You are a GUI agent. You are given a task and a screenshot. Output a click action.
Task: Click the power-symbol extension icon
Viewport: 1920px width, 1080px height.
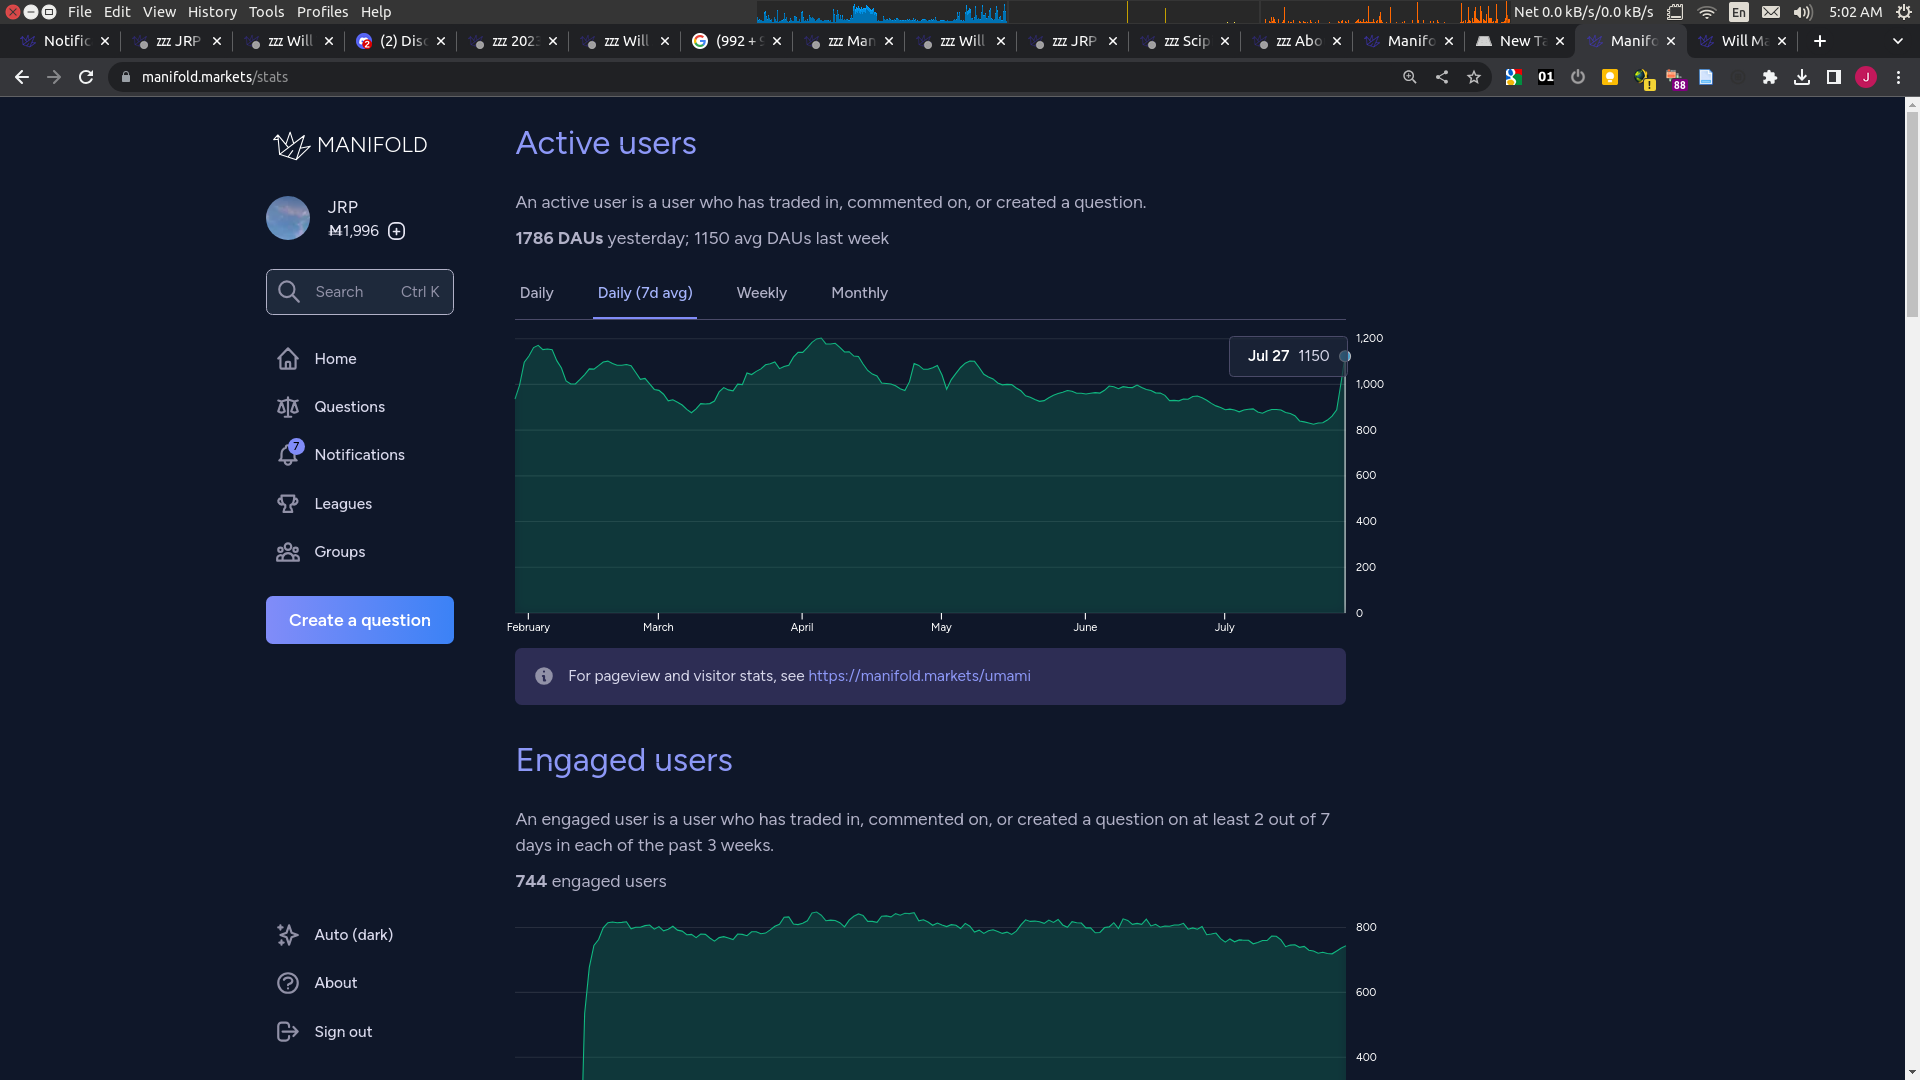(1578, 77)
